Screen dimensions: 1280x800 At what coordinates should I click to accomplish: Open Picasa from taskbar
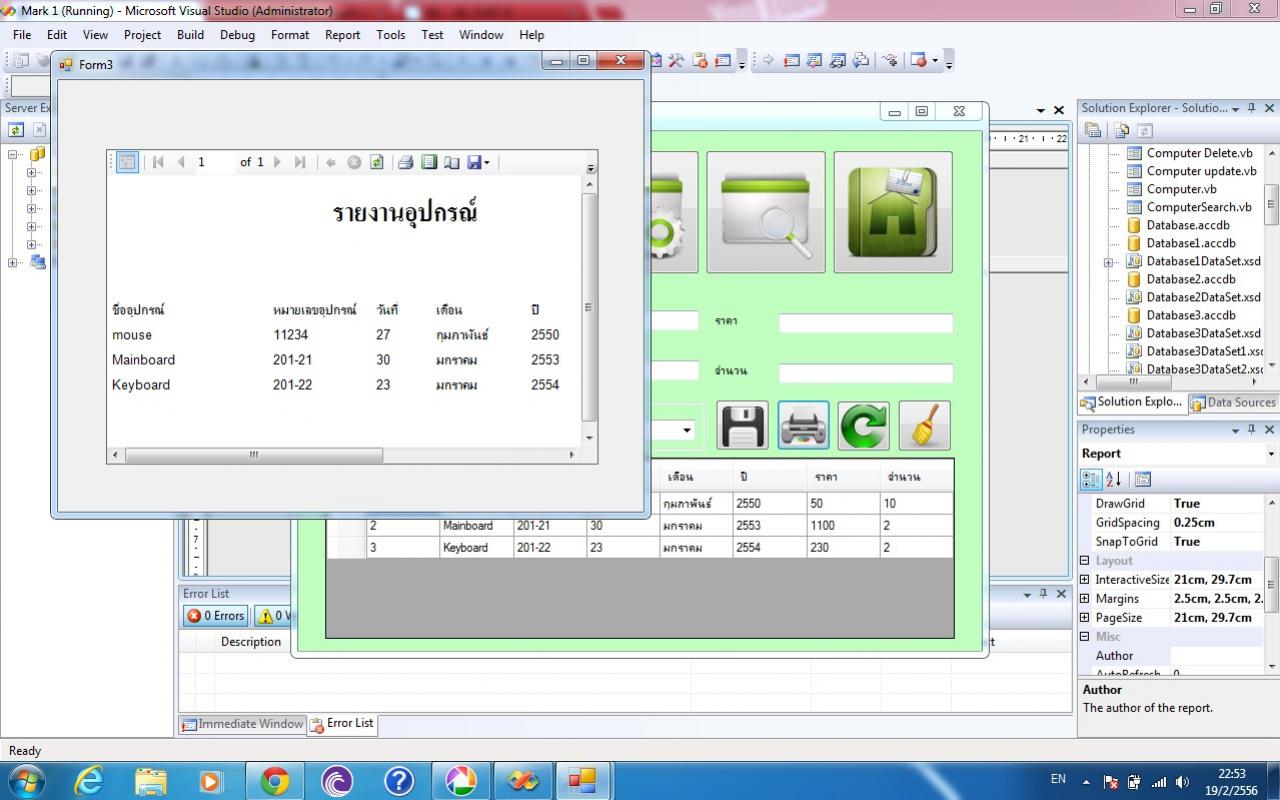click(461, 781)
